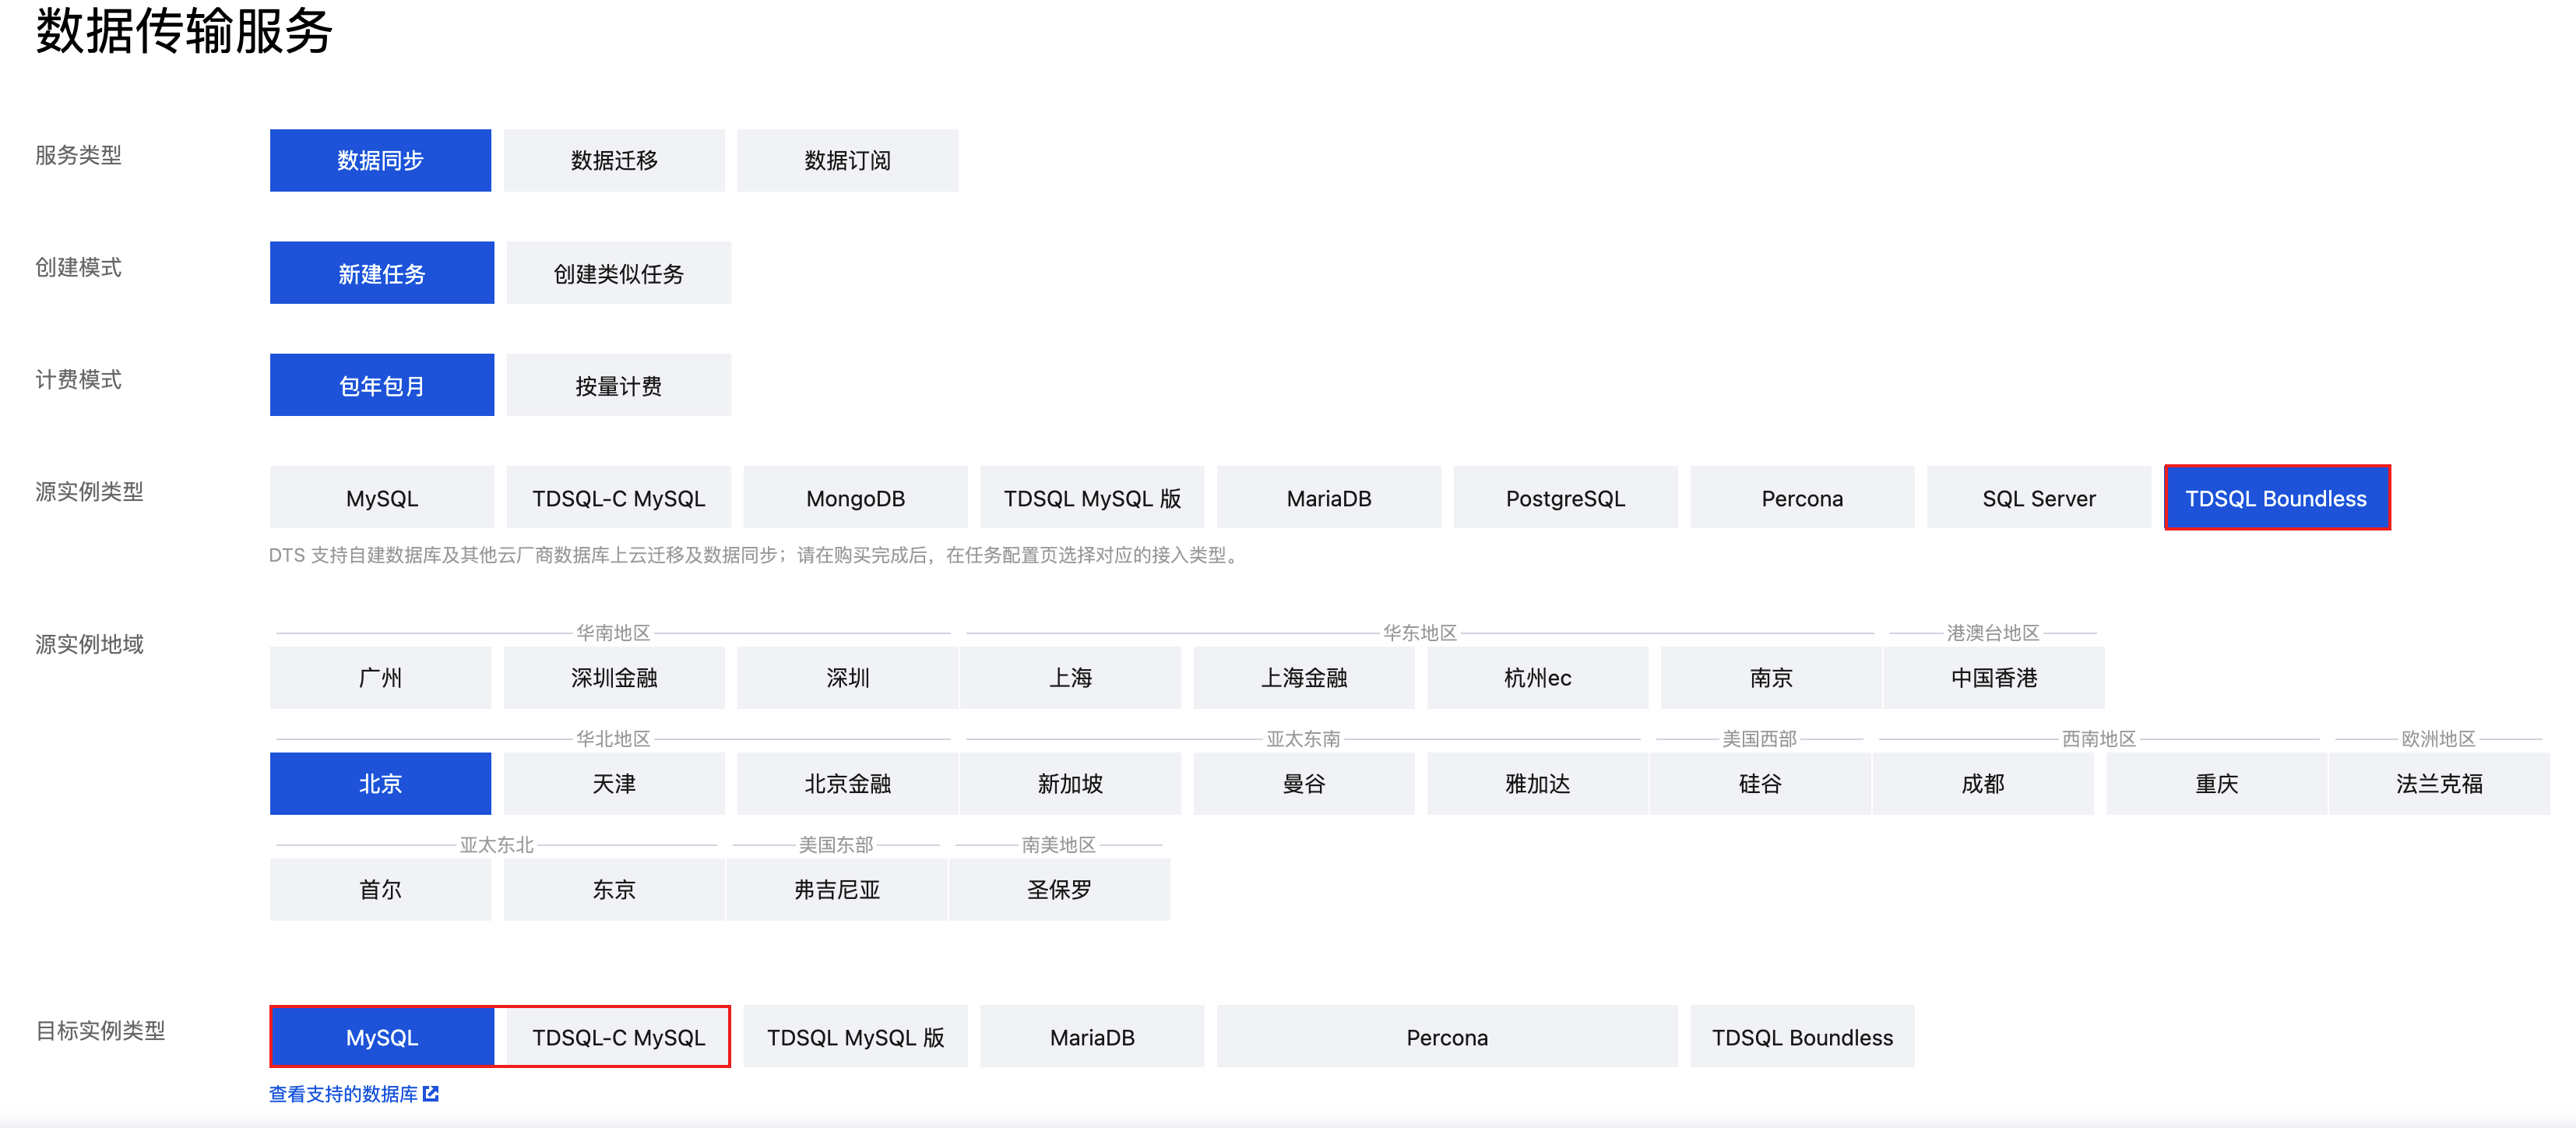Viewport: 2576px width, 1128px height.
Task: Select TDSQL Boundless target instance type
Action: point(1801,1037)
